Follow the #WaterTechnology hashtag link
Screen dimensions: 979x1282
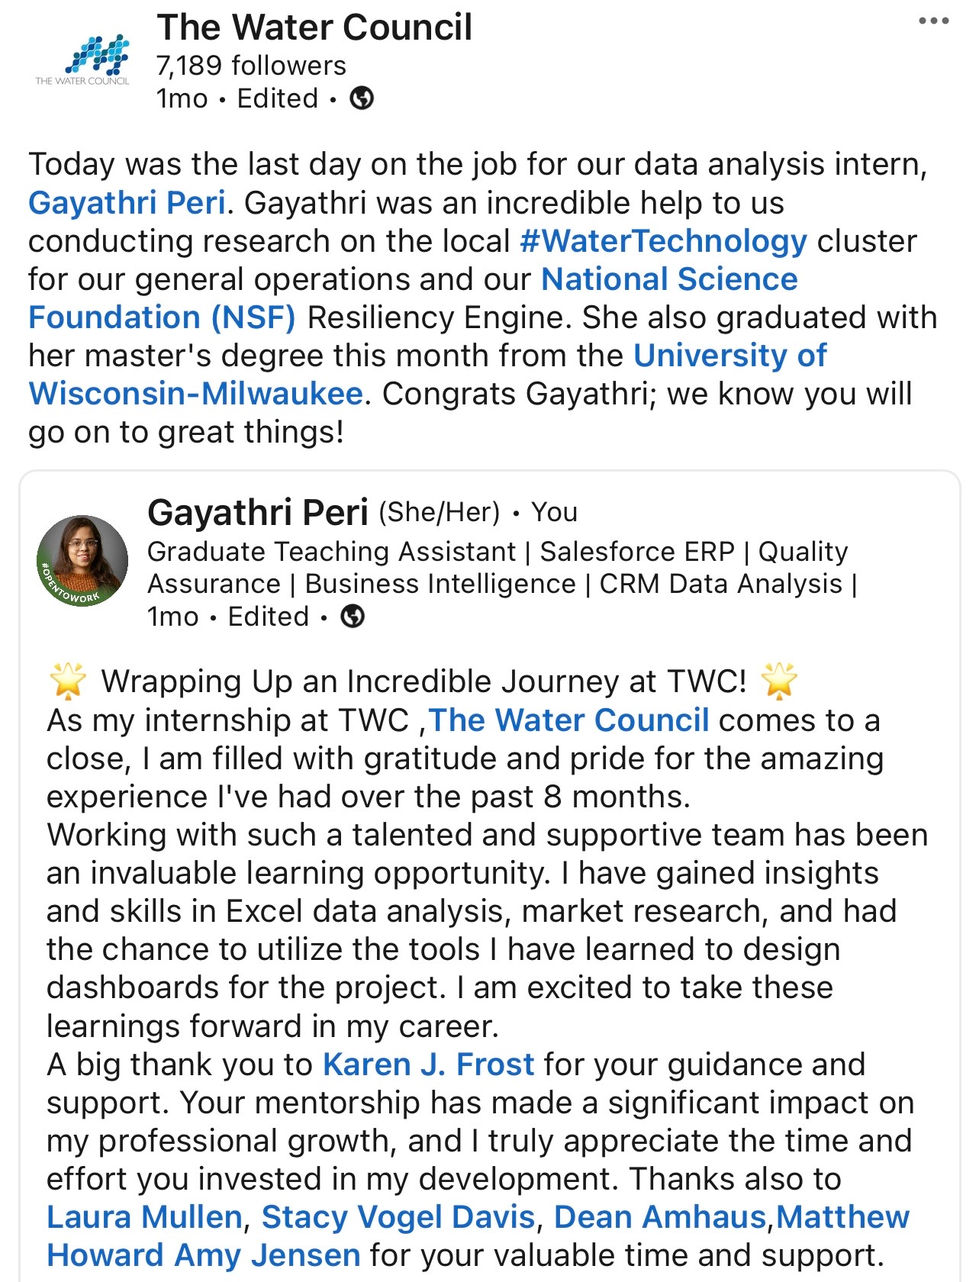tap(663, 241)
